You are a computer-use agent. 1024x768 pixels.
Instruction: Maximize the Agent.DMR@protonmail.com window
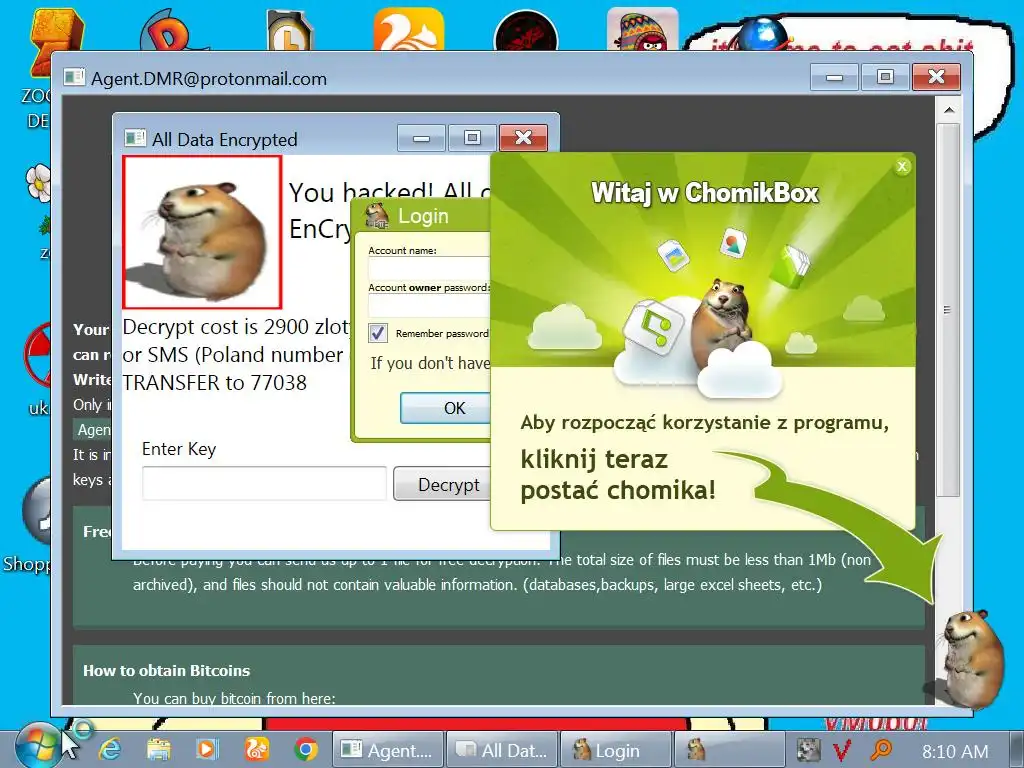885,77
